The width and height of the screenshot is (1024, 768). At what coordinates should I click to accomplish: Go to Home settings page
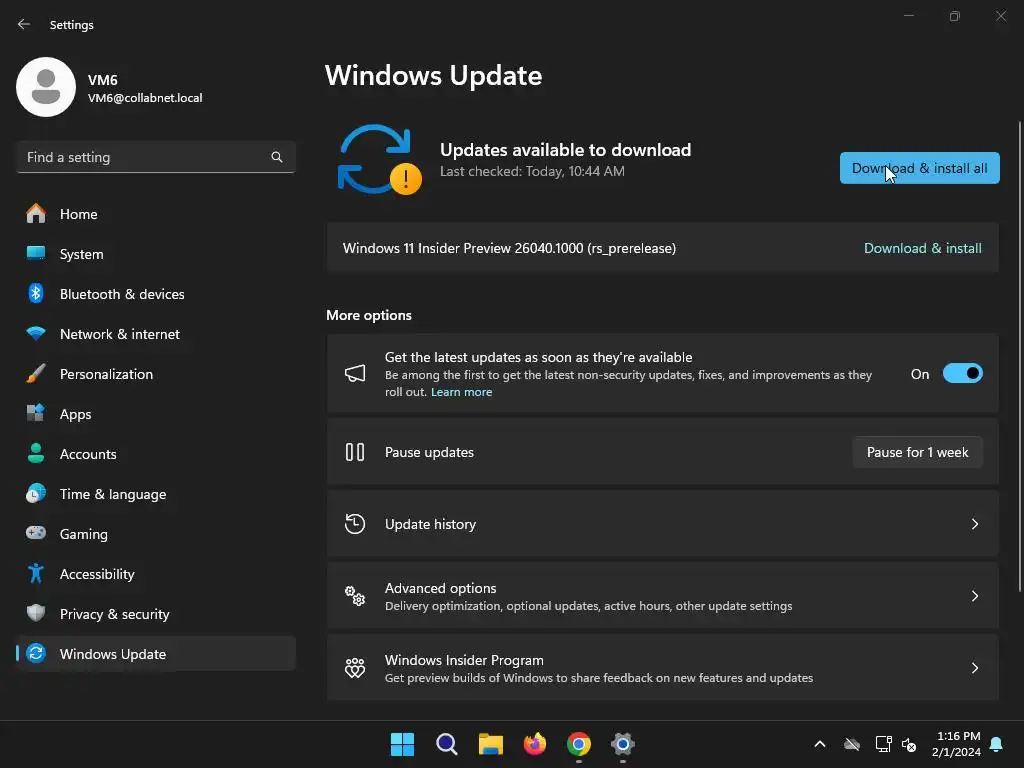(x=156, y=214)
